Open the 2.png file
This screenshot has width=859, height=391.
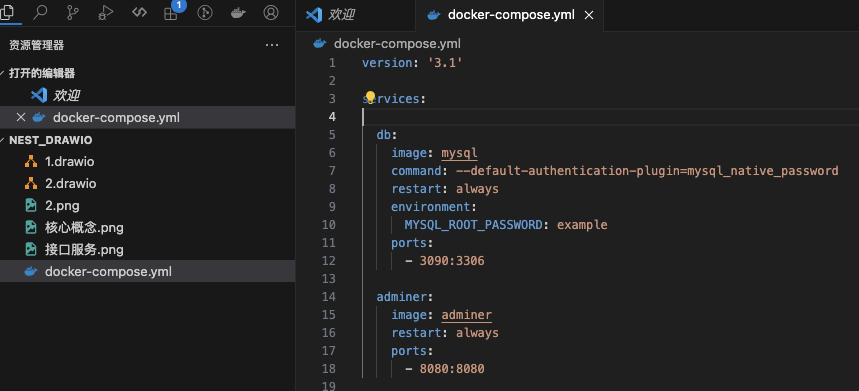click(x=147, y=205)
